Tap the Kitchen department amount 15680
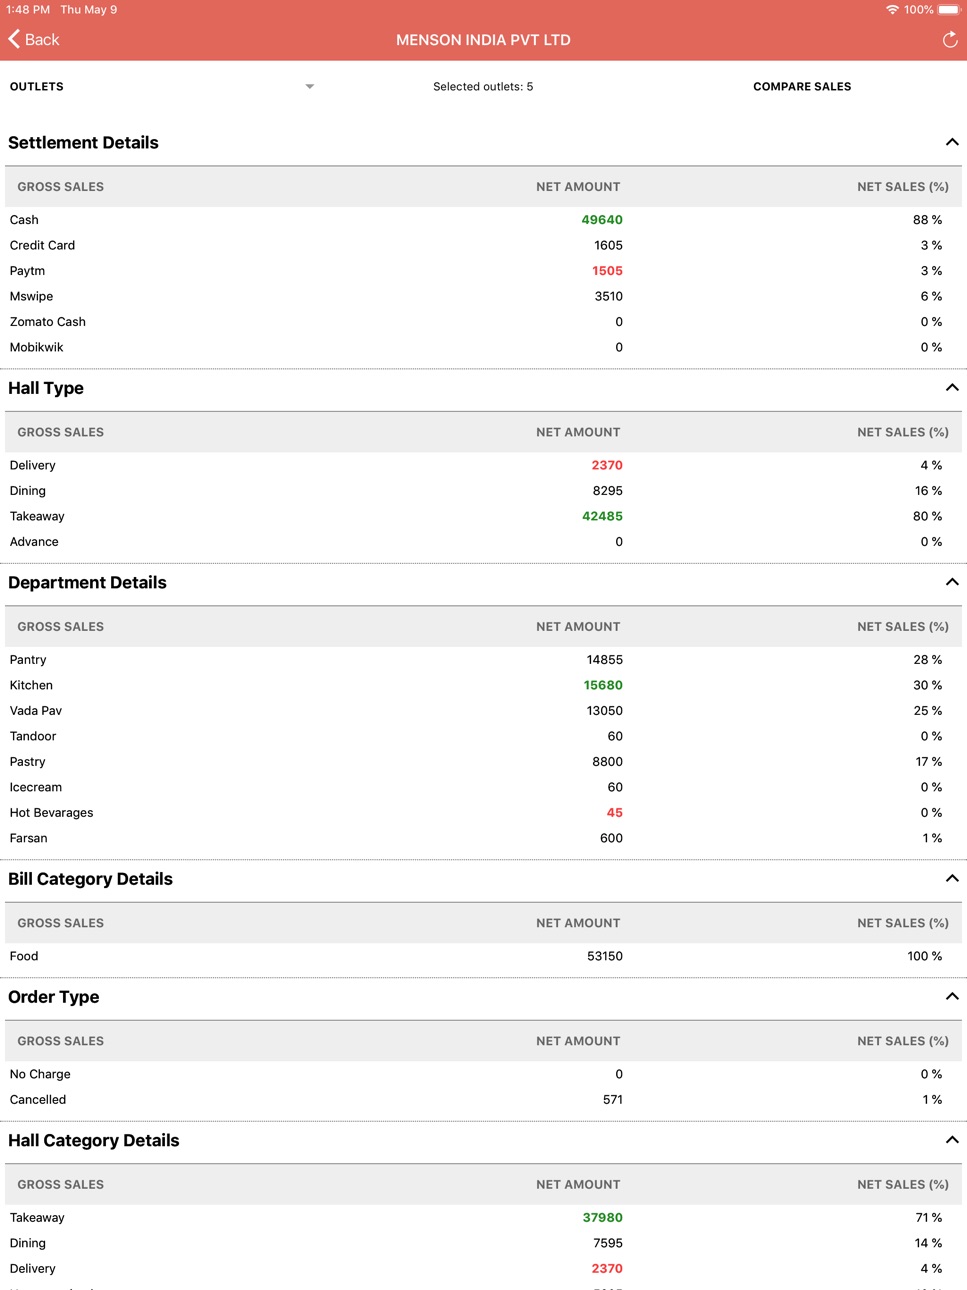 (603, 685)
